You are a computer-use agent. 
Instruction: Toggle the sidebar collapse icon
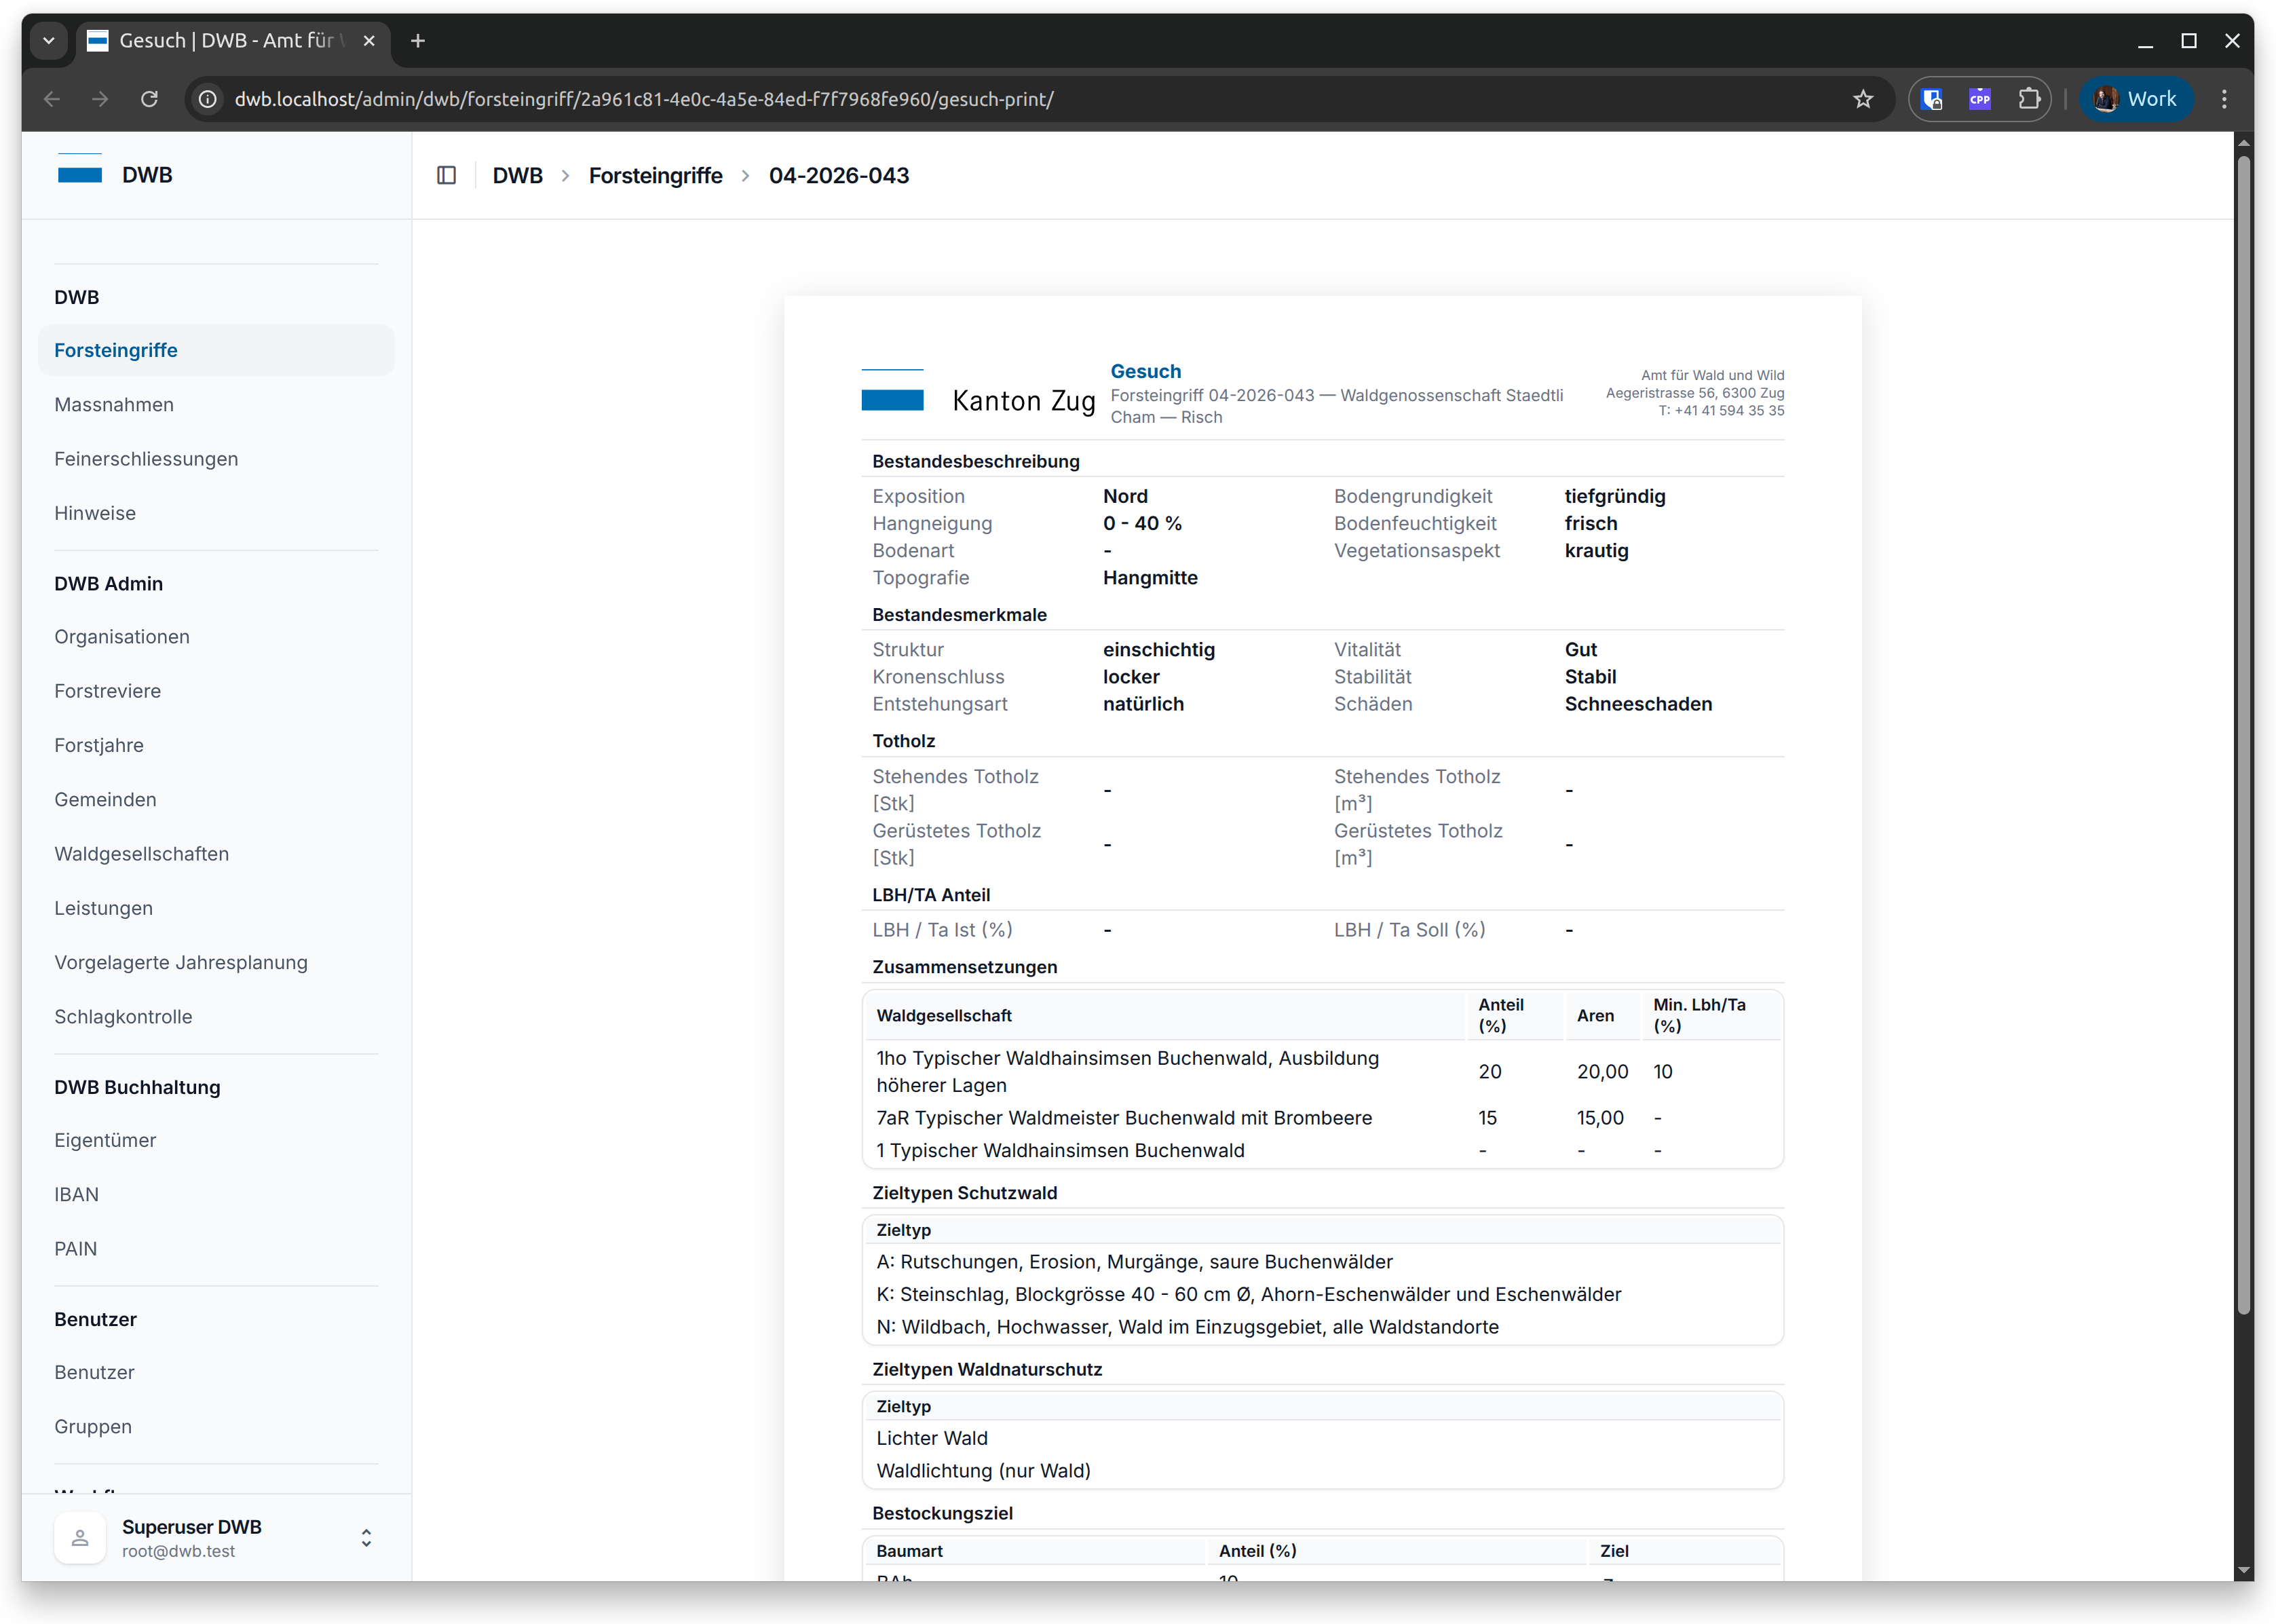click(446, 176)
